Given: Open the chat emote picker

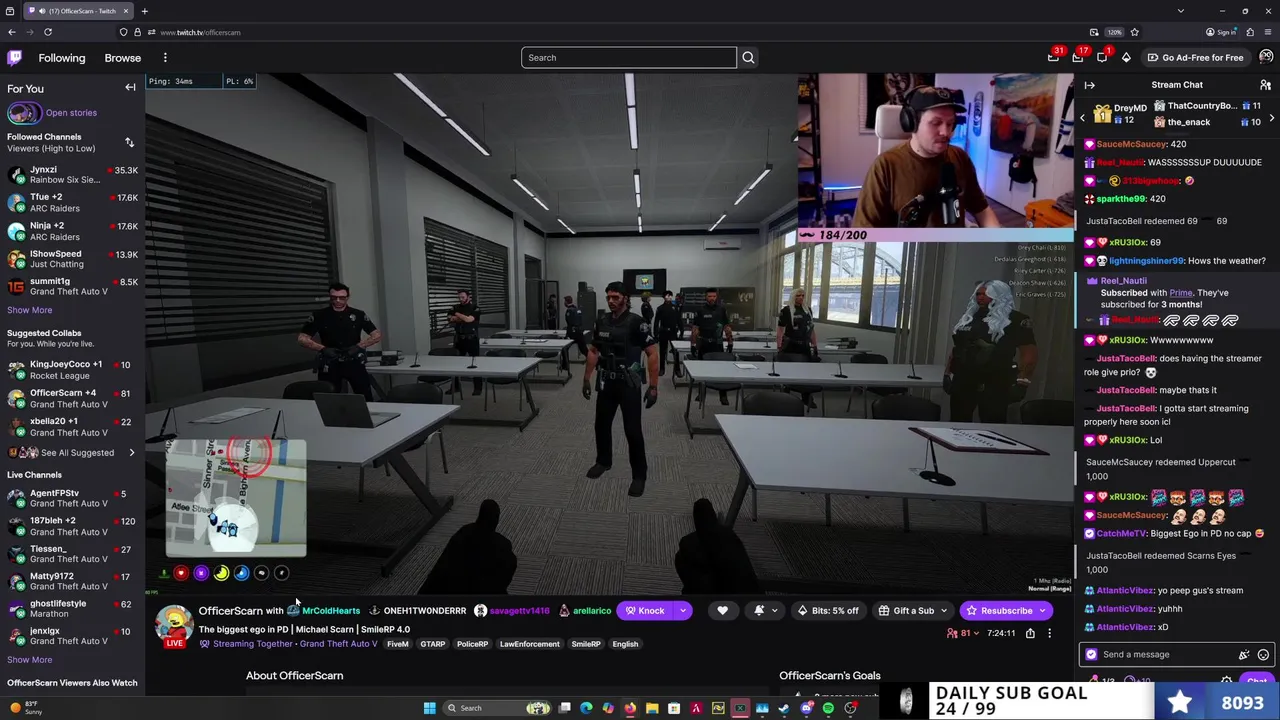Looking at the screenshot, I should 1264,655.
